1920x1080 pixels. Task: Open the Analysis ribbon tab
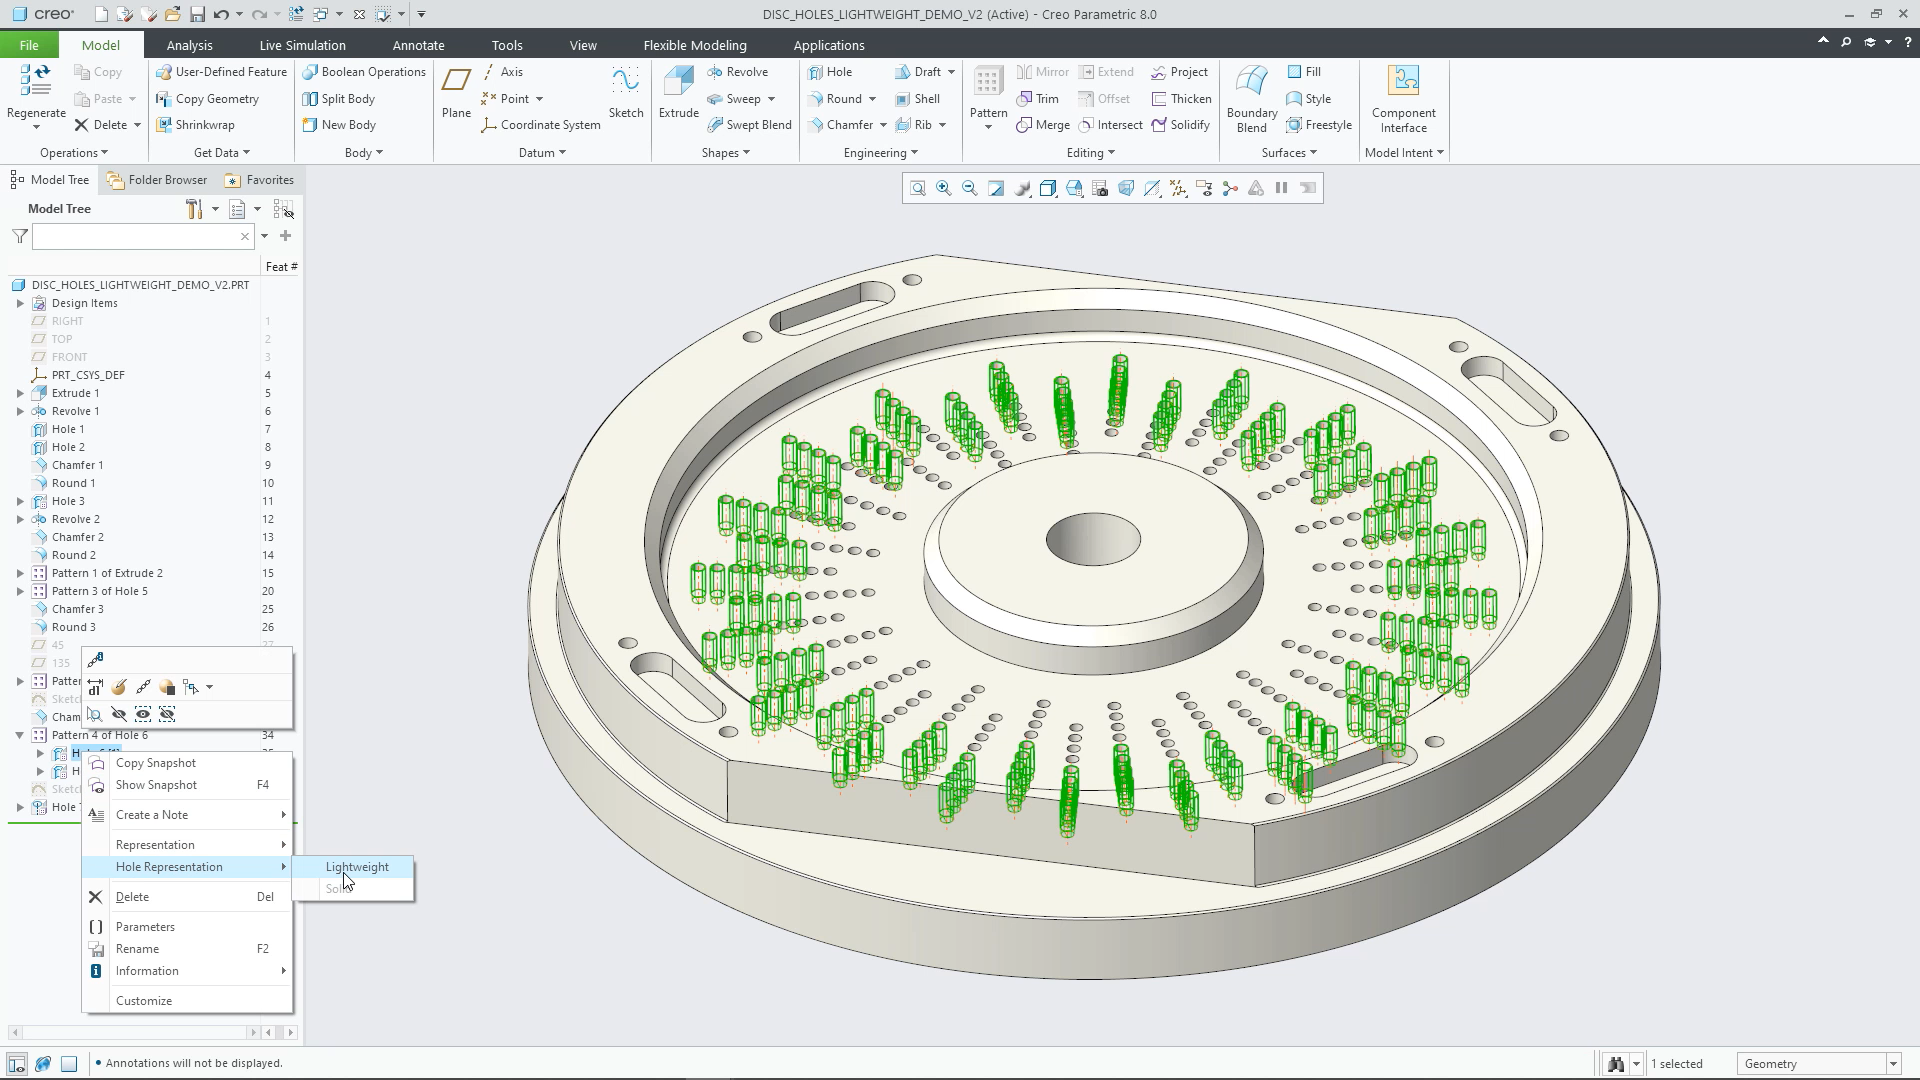189,45
